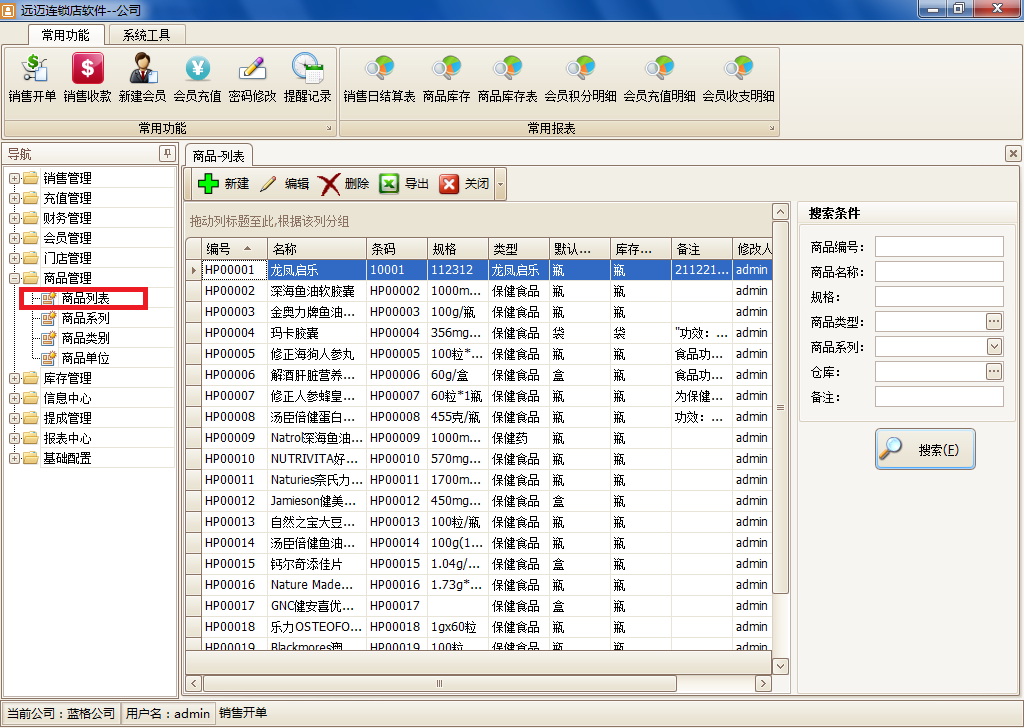The width and height of the screenshot is (1024, 728).
Task: Expand the 信息中心 tree node
Action: tap(14, 398)
